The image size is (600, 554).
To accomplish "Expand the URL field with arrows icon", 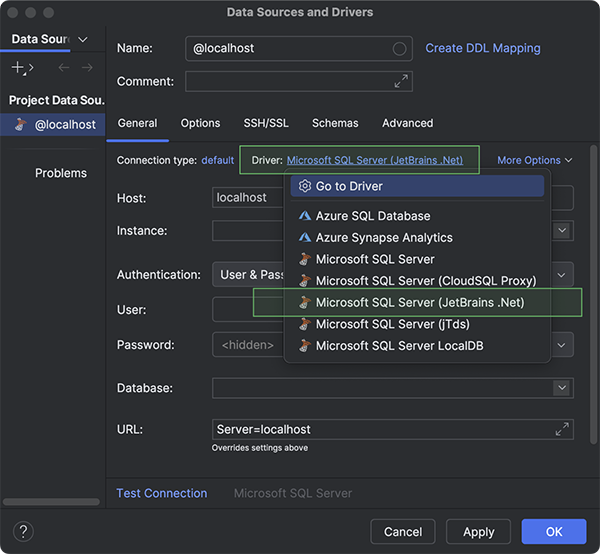I will point(562,429).
